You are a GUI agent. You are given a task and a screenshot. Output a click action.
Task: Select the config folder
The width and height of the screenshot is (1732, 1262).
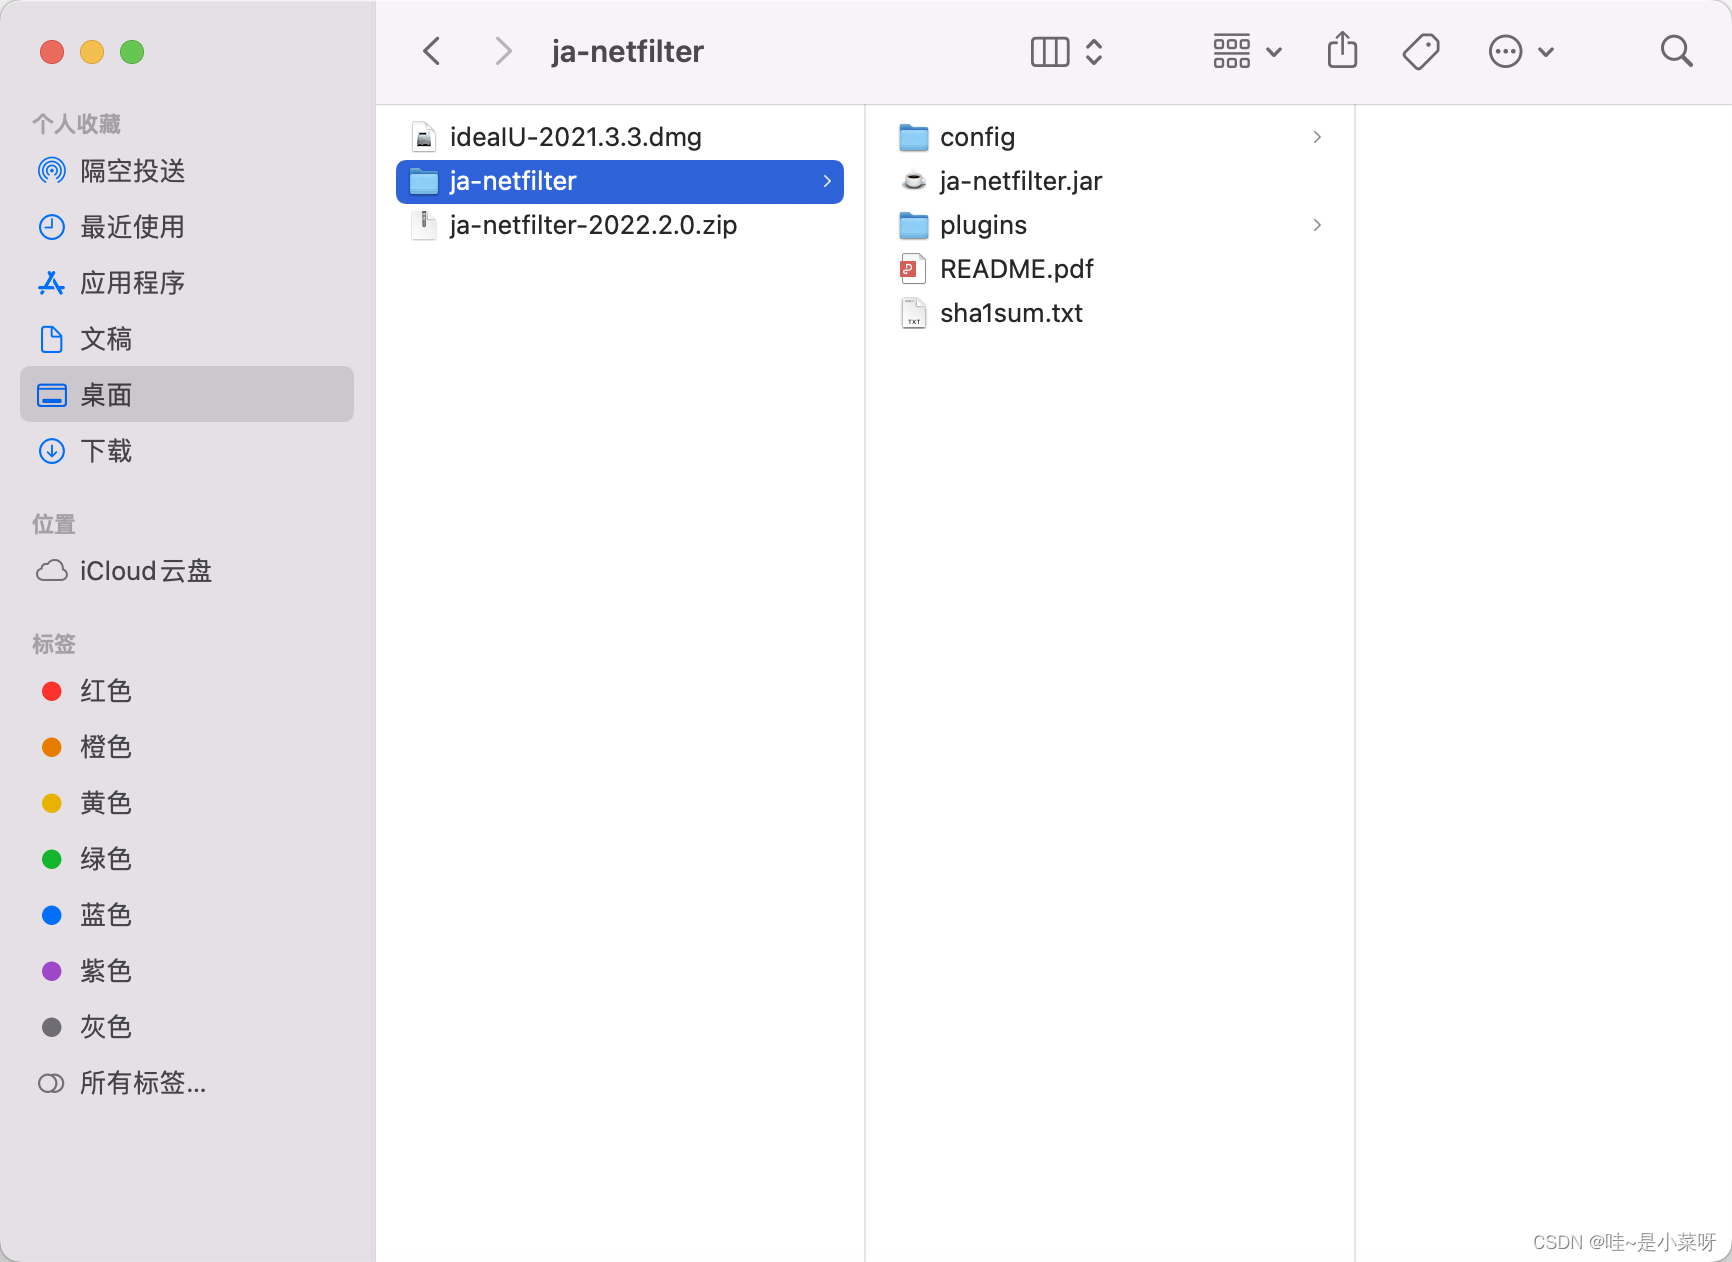[1110, 137]
